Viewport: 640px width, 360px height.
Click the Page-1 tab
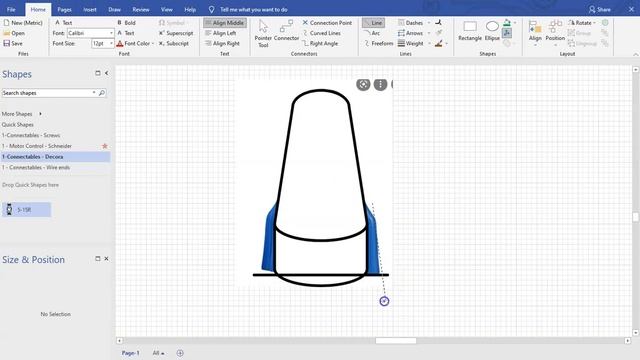130,353
